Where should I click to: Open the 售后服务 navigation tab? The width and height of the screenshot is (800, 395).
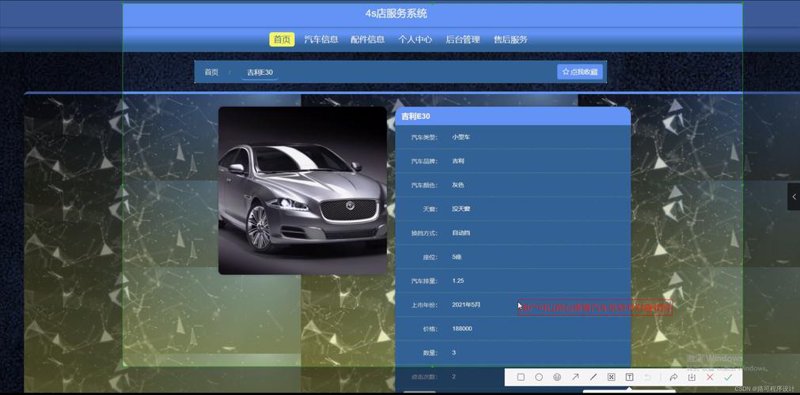coord(510,39)
